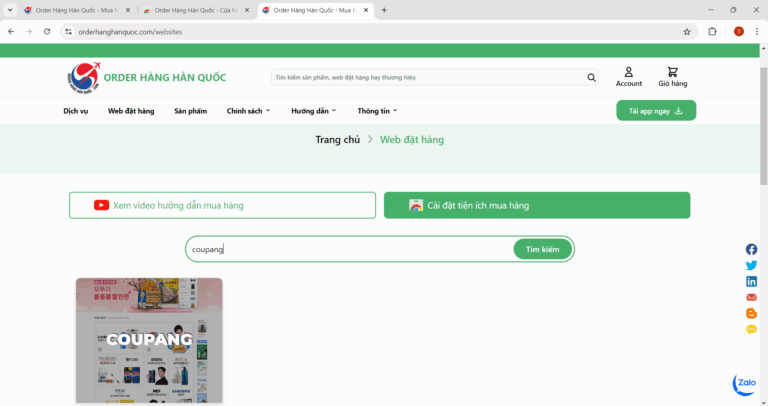Expand the Thông tin dropdown menu

click(x=377, y=111)
